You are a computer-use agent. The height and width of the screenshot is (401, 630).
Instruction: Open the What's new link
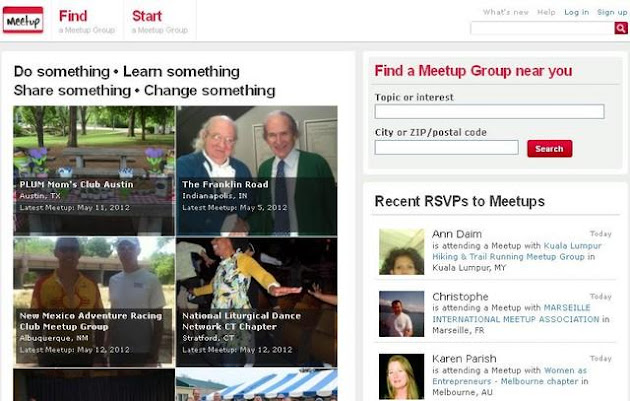[x=505, y=12]
